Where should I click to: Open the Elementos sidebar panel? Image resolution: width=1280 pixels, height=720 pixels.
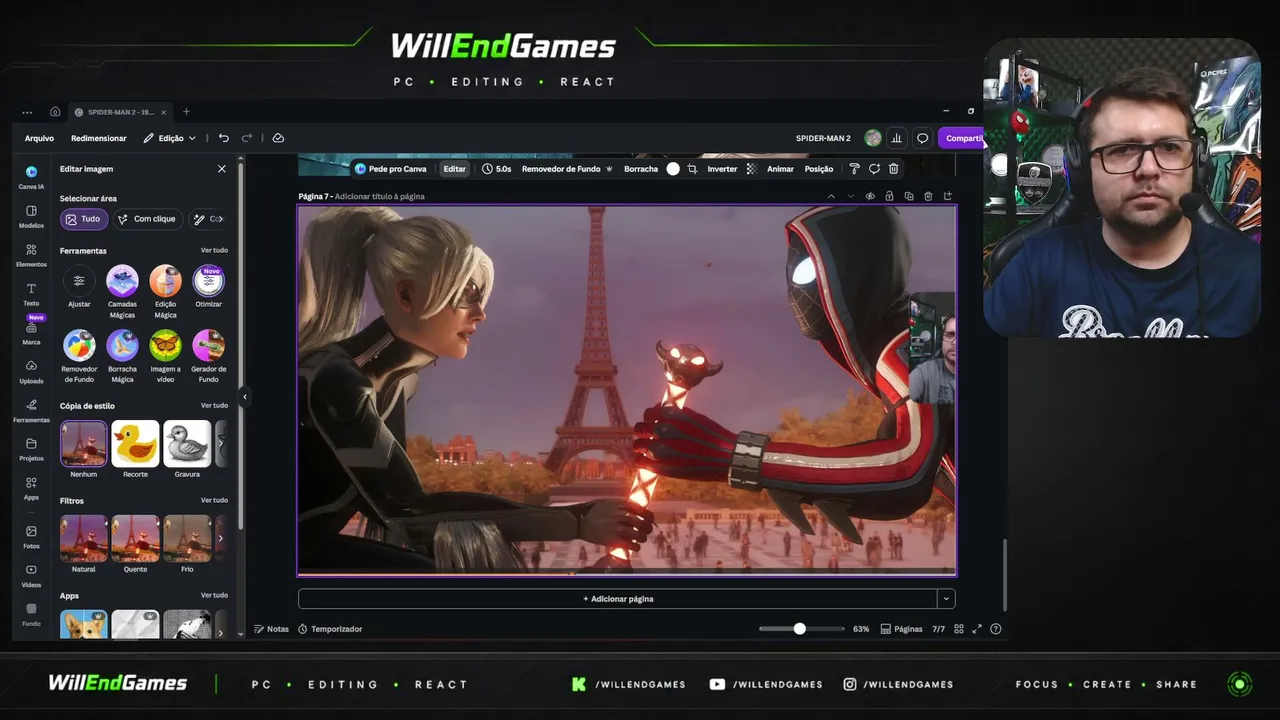pyautogui.click(x=31, y=255)
